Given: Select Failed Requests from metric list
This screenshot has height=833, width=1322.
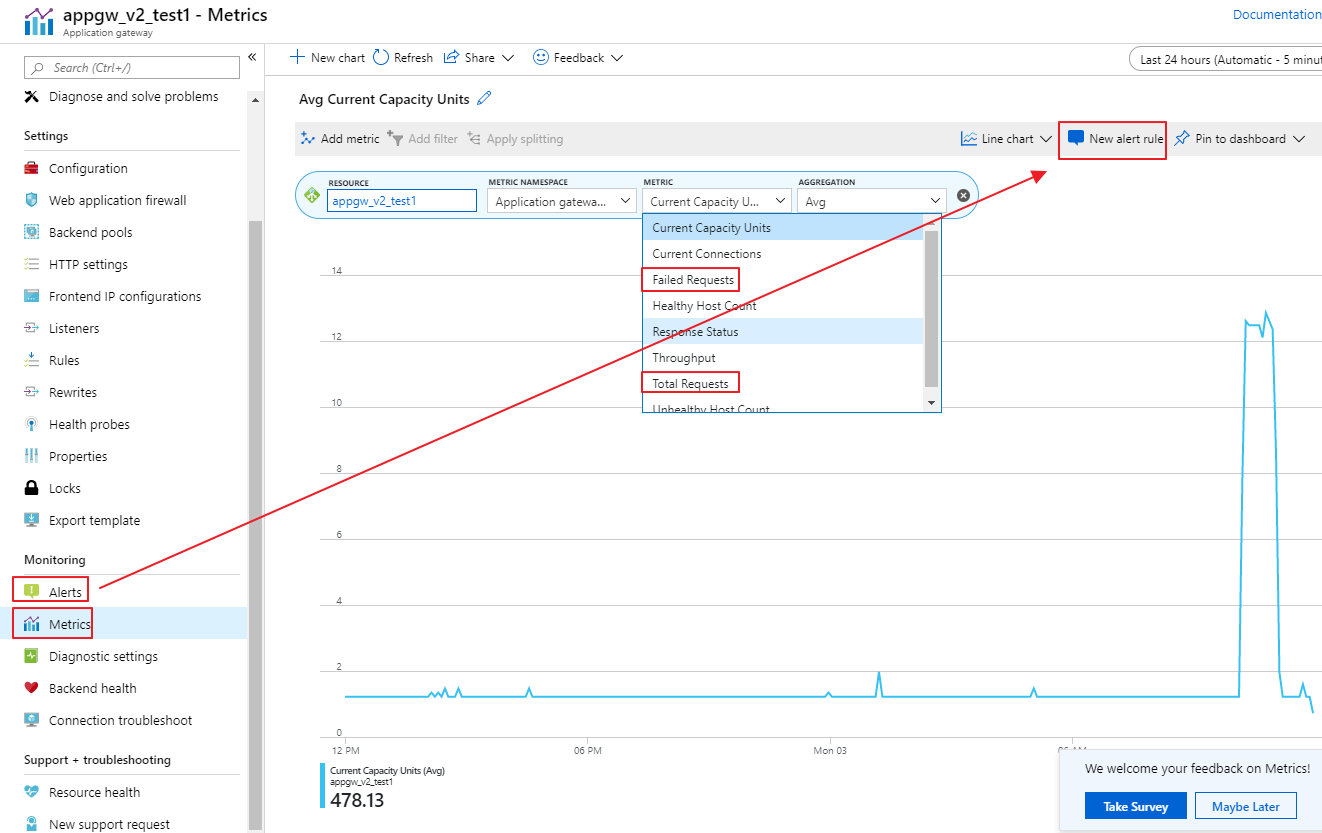Looking at the screenshot, I should (692, 280).
